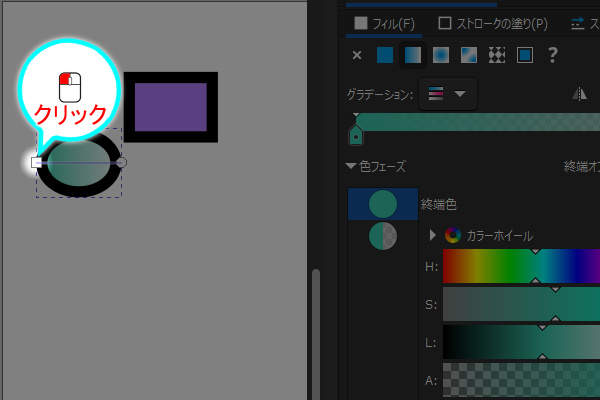The height and width of the screenshot is (400, 600).
Task: Adjust the L lightness slider
Action: click(x=521, y=342)
